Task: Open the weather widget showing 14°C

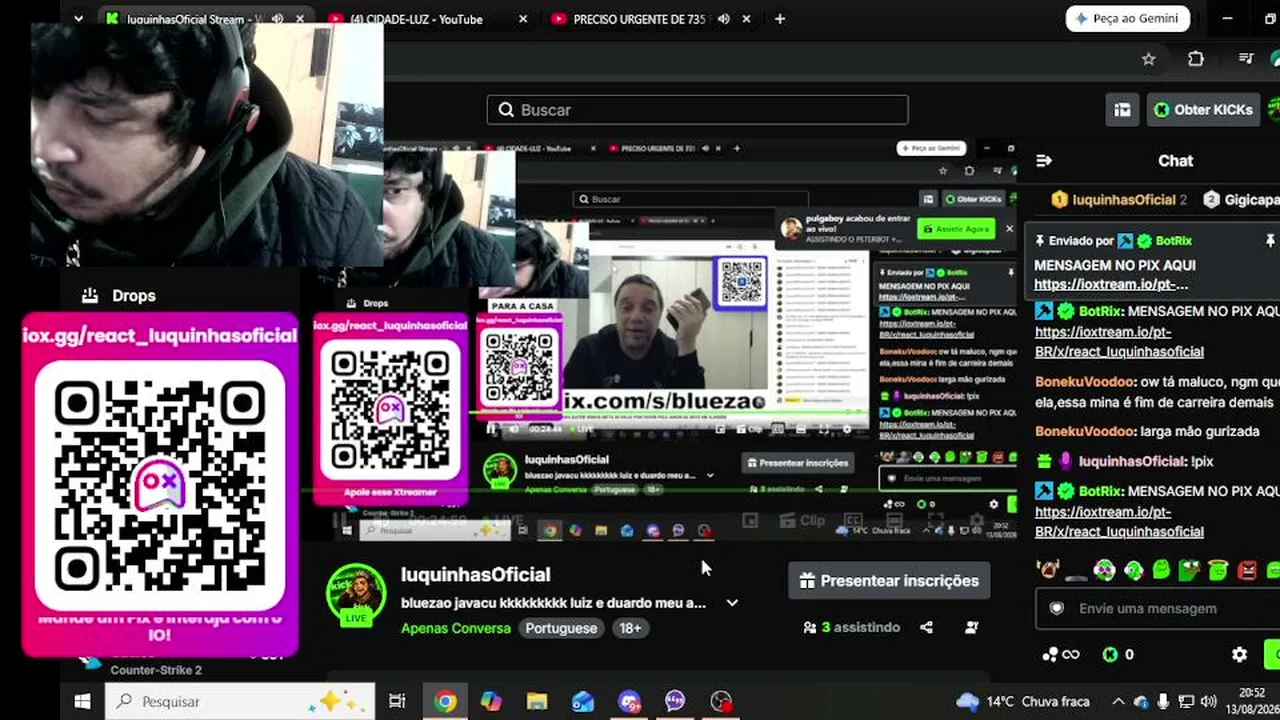Action: point(1023,702)
